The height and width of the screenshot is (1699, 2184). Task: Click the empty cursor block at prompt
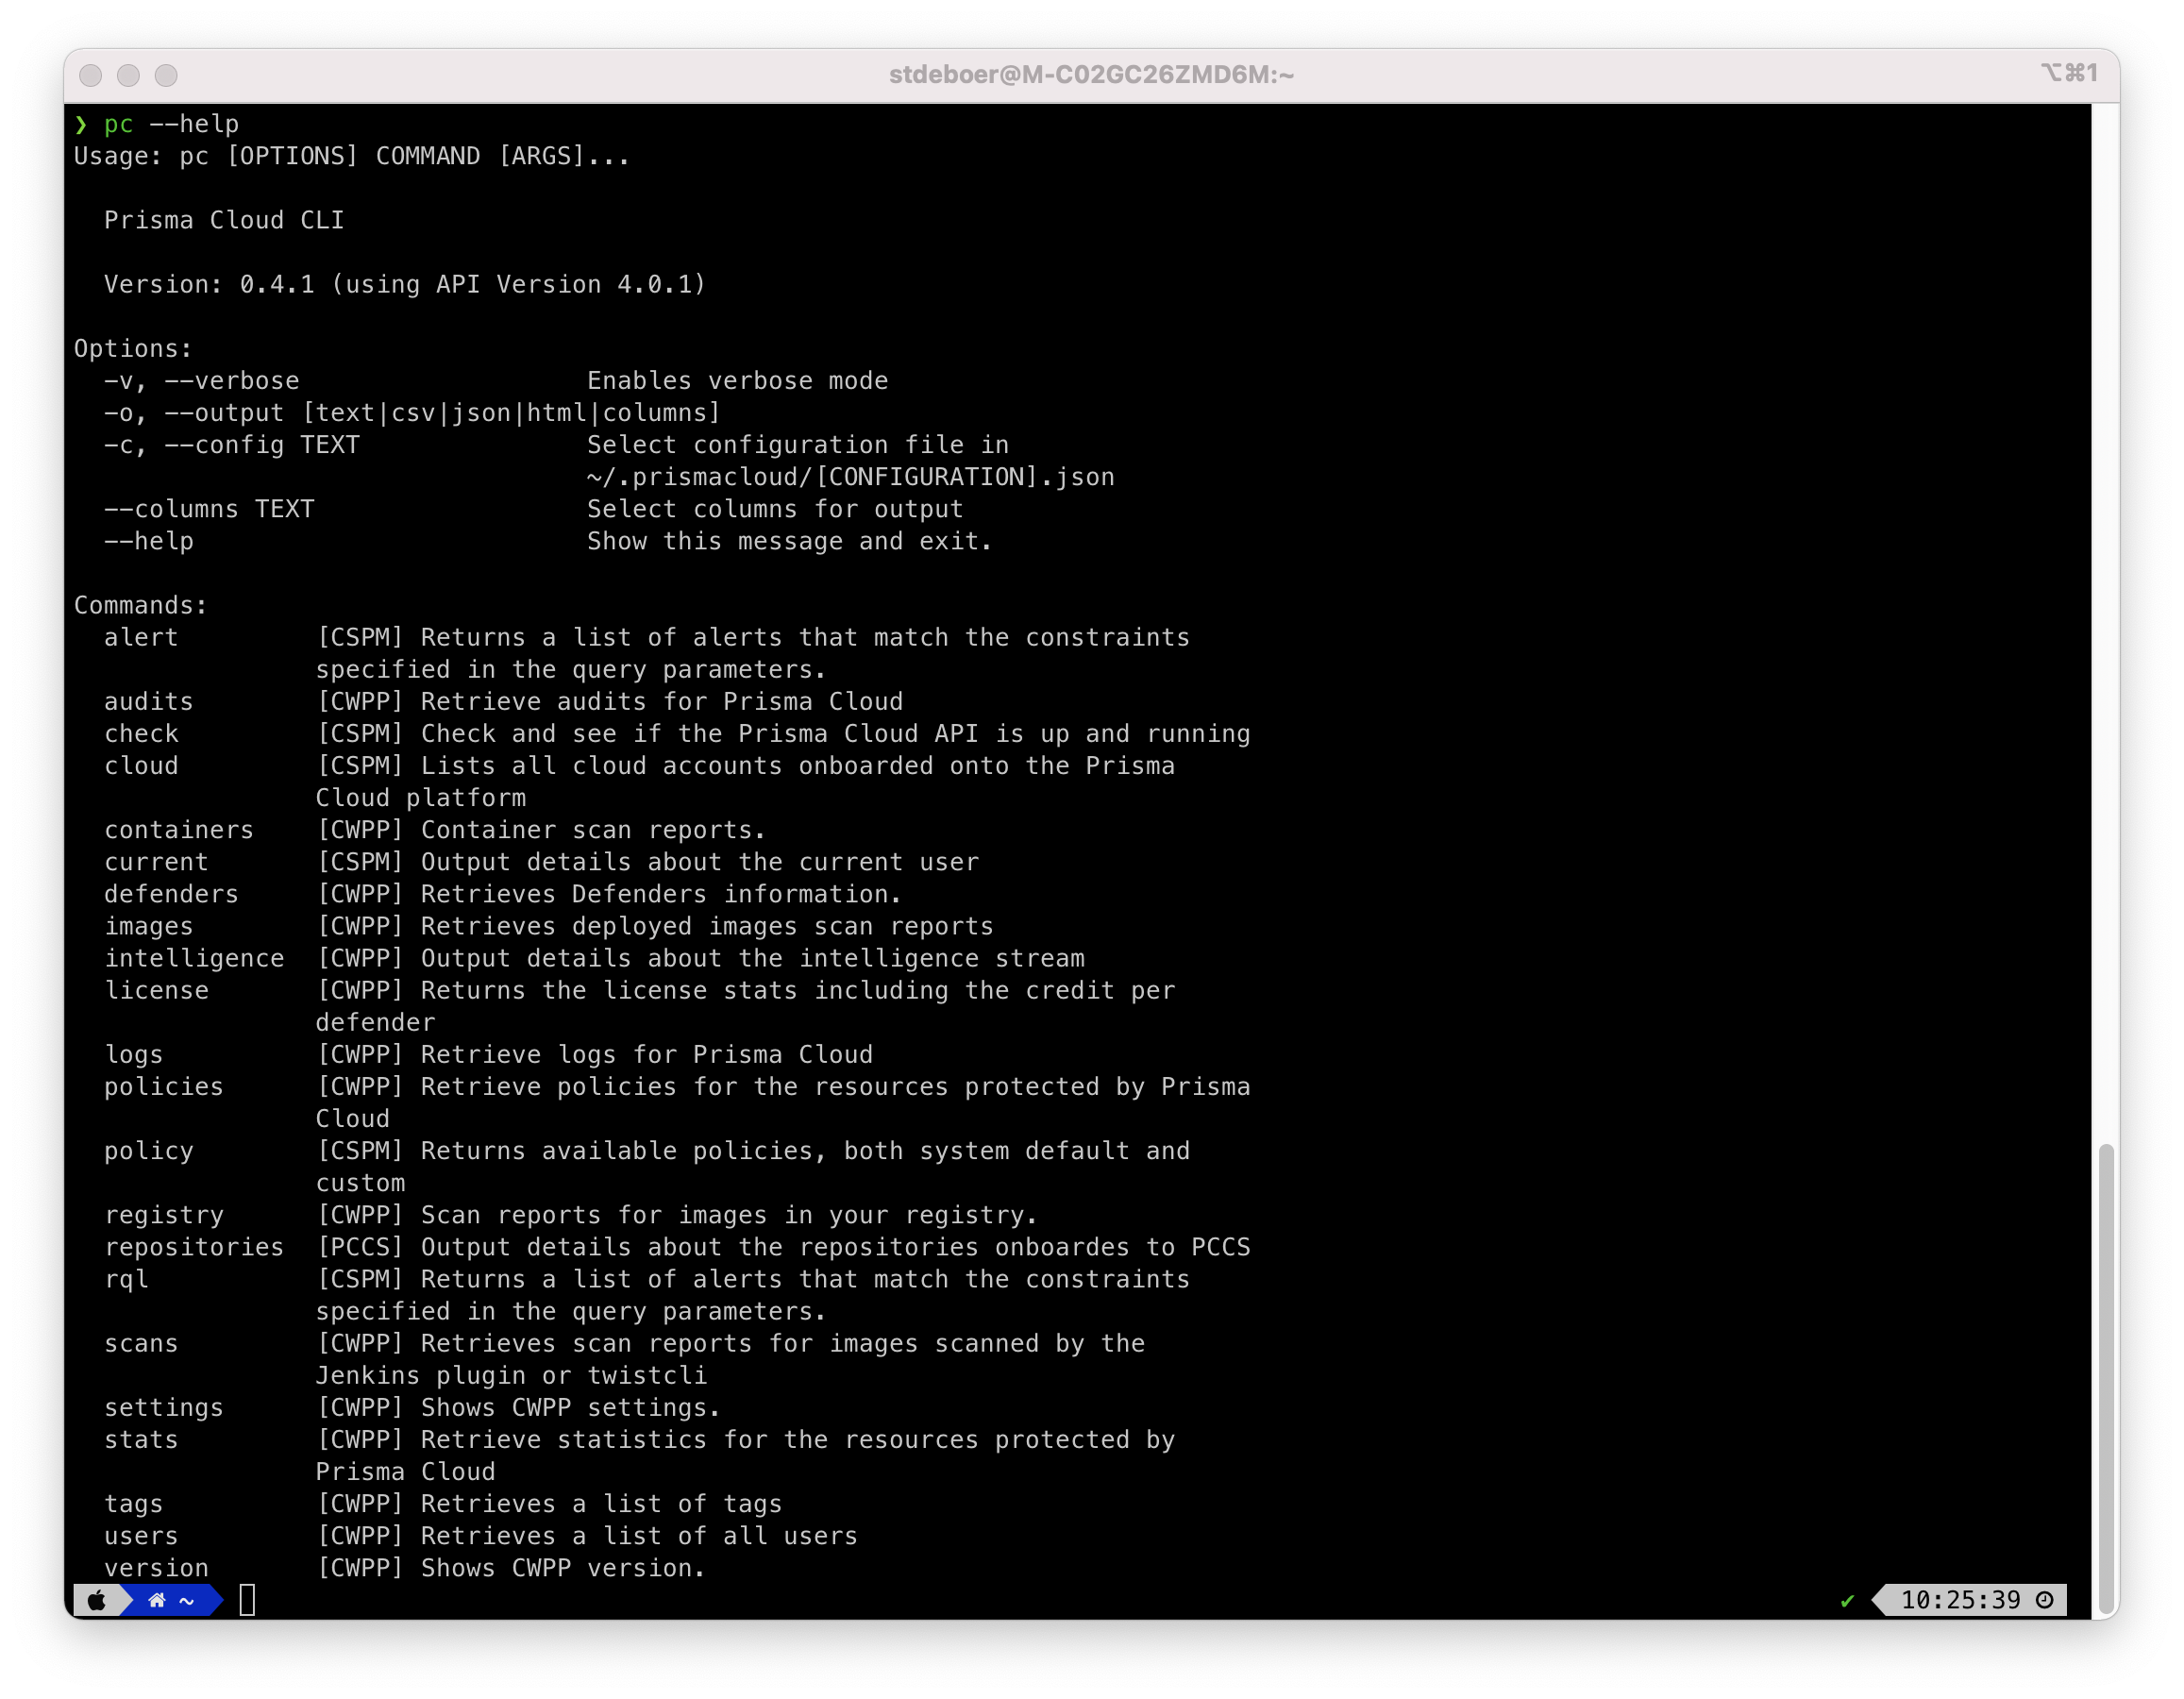247,1601
